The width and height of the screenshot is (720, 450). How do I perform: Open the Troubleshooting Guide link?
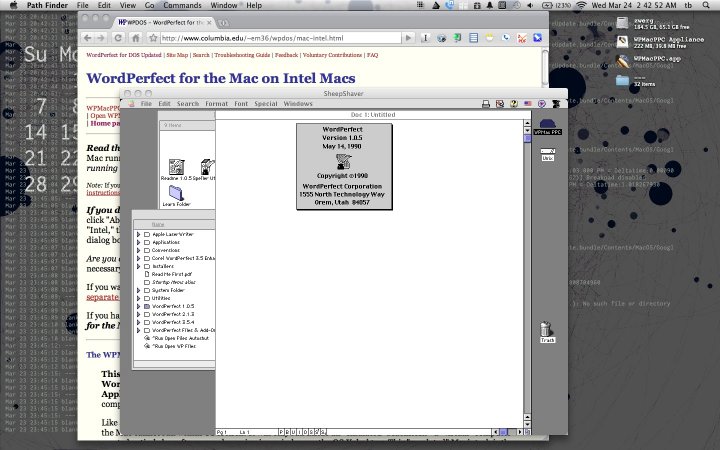pyautogui.click(x=242, y=55)
